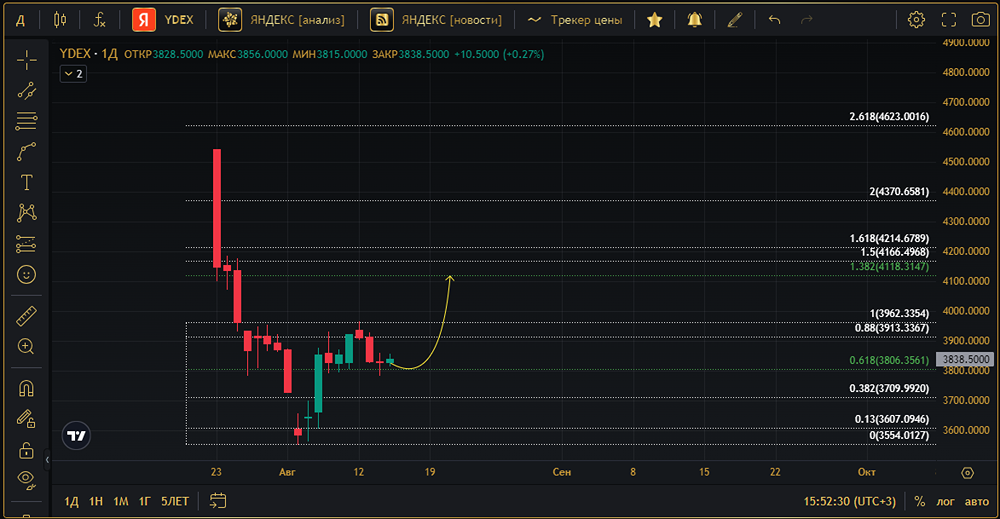1000x519 pixels.
Task: Click the pencil edit icon
Action: [735, 20]
